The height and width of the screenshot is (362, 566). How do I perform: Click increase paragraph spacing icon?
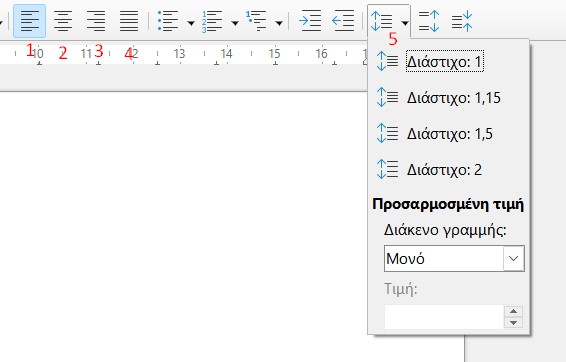click(429, 21)
